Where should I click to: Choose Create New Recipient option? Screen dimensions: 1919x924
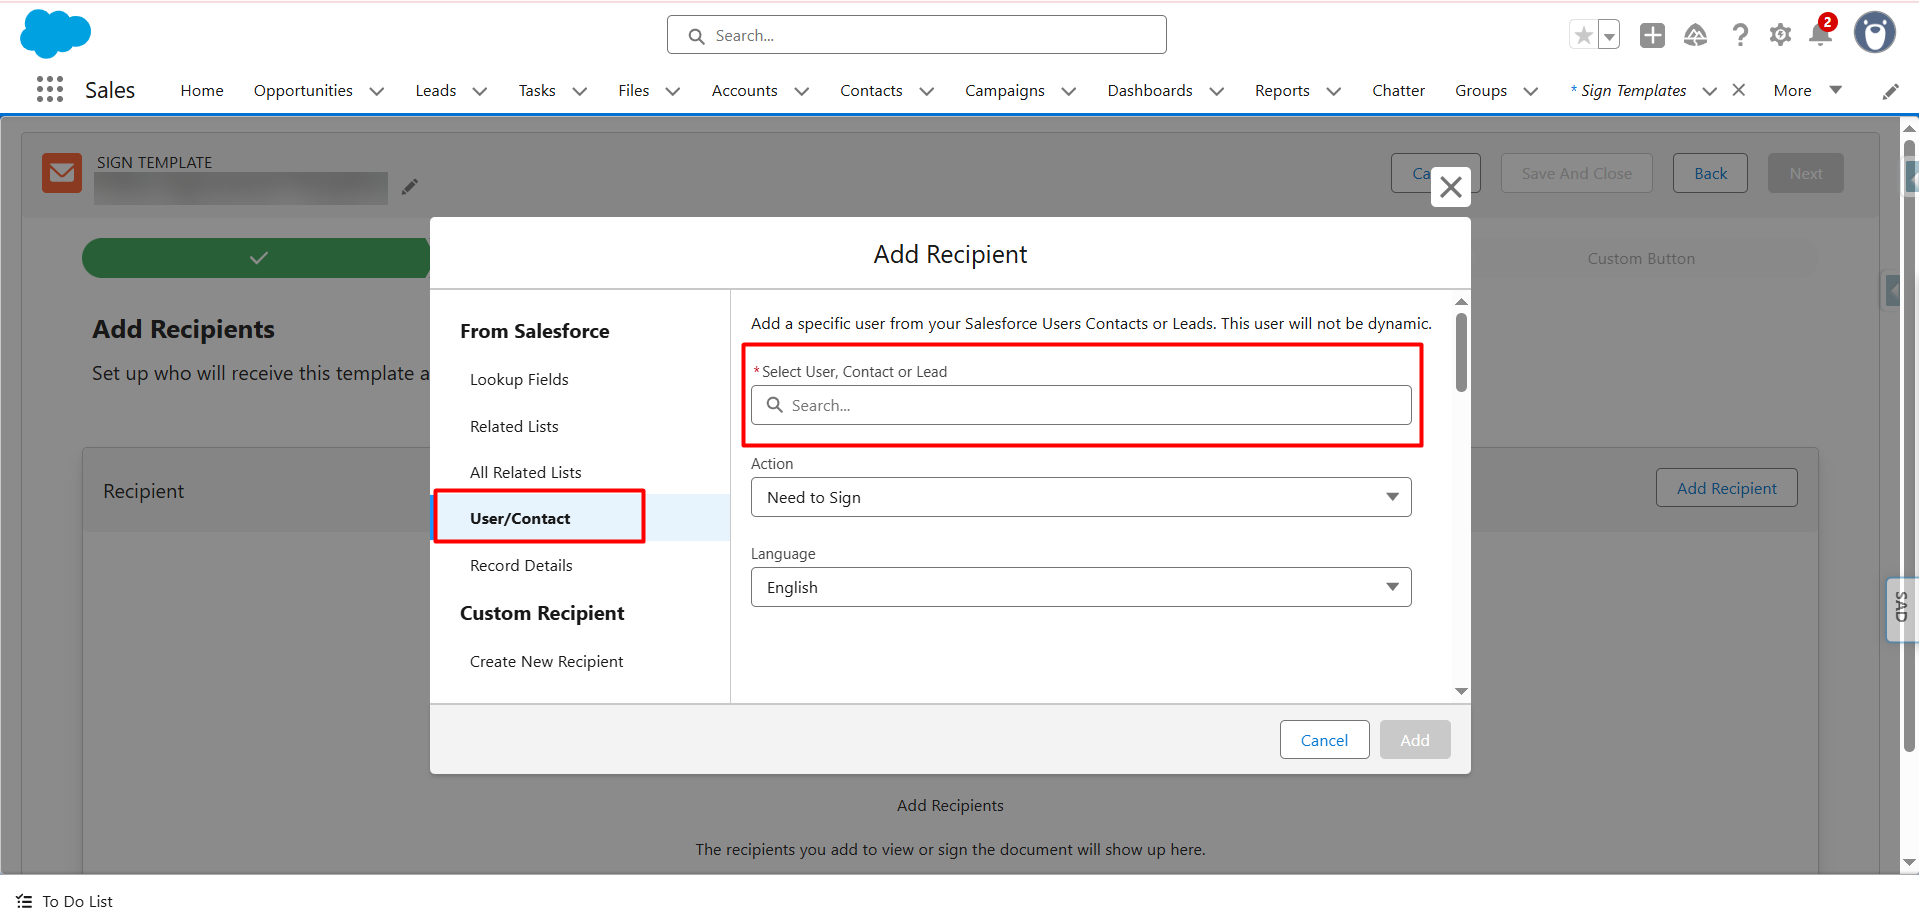click(546, 662)
